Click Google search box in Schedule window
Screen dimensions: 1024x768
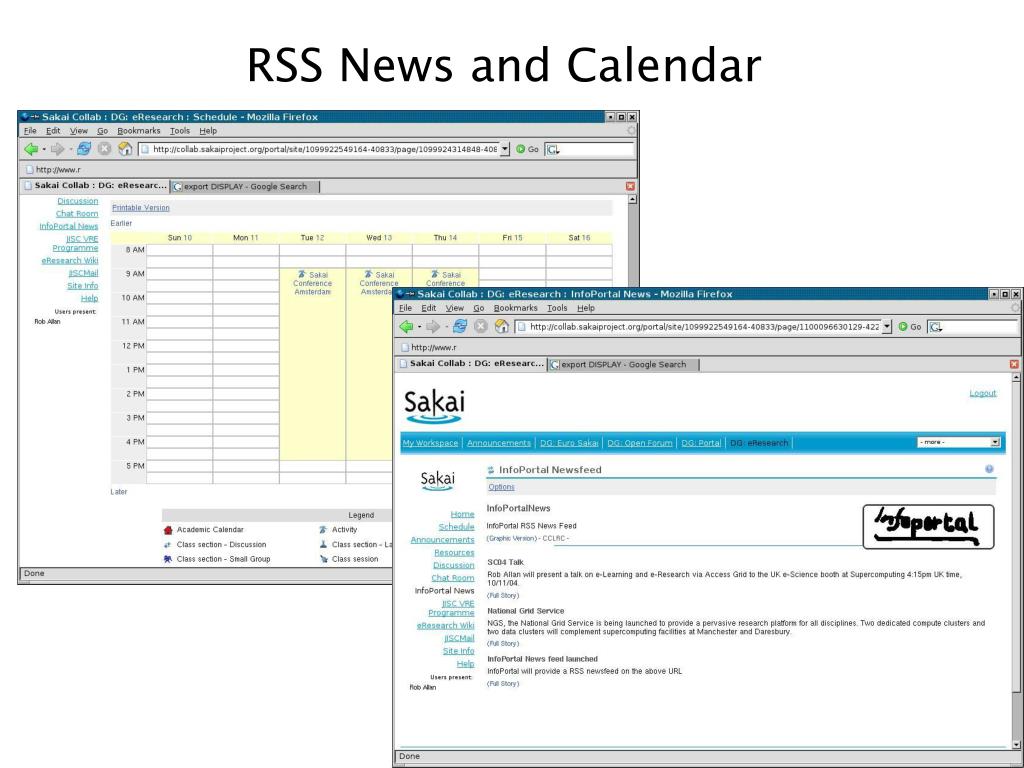[590, 150]
